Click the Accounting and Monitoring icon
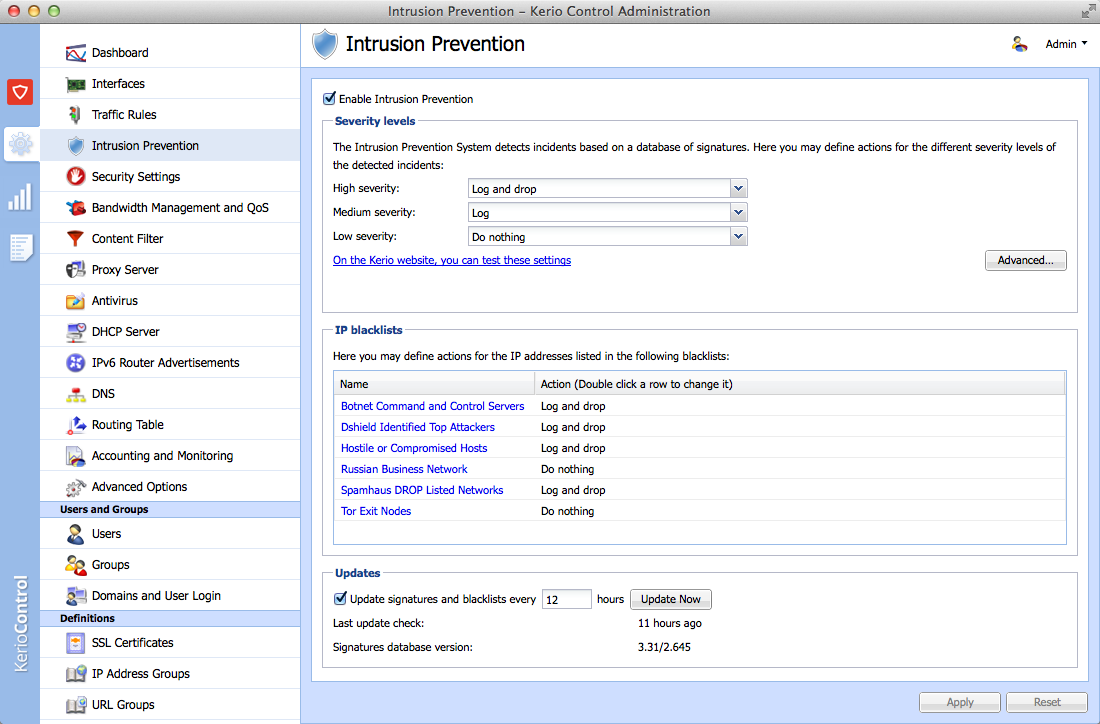The image size is (1100, 724). coord(75,456)
